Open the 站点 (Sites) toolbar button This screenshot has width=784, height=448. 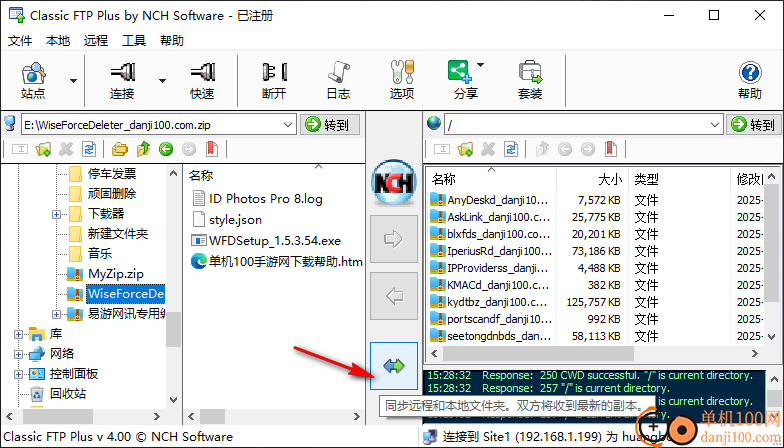pos(34,81)
